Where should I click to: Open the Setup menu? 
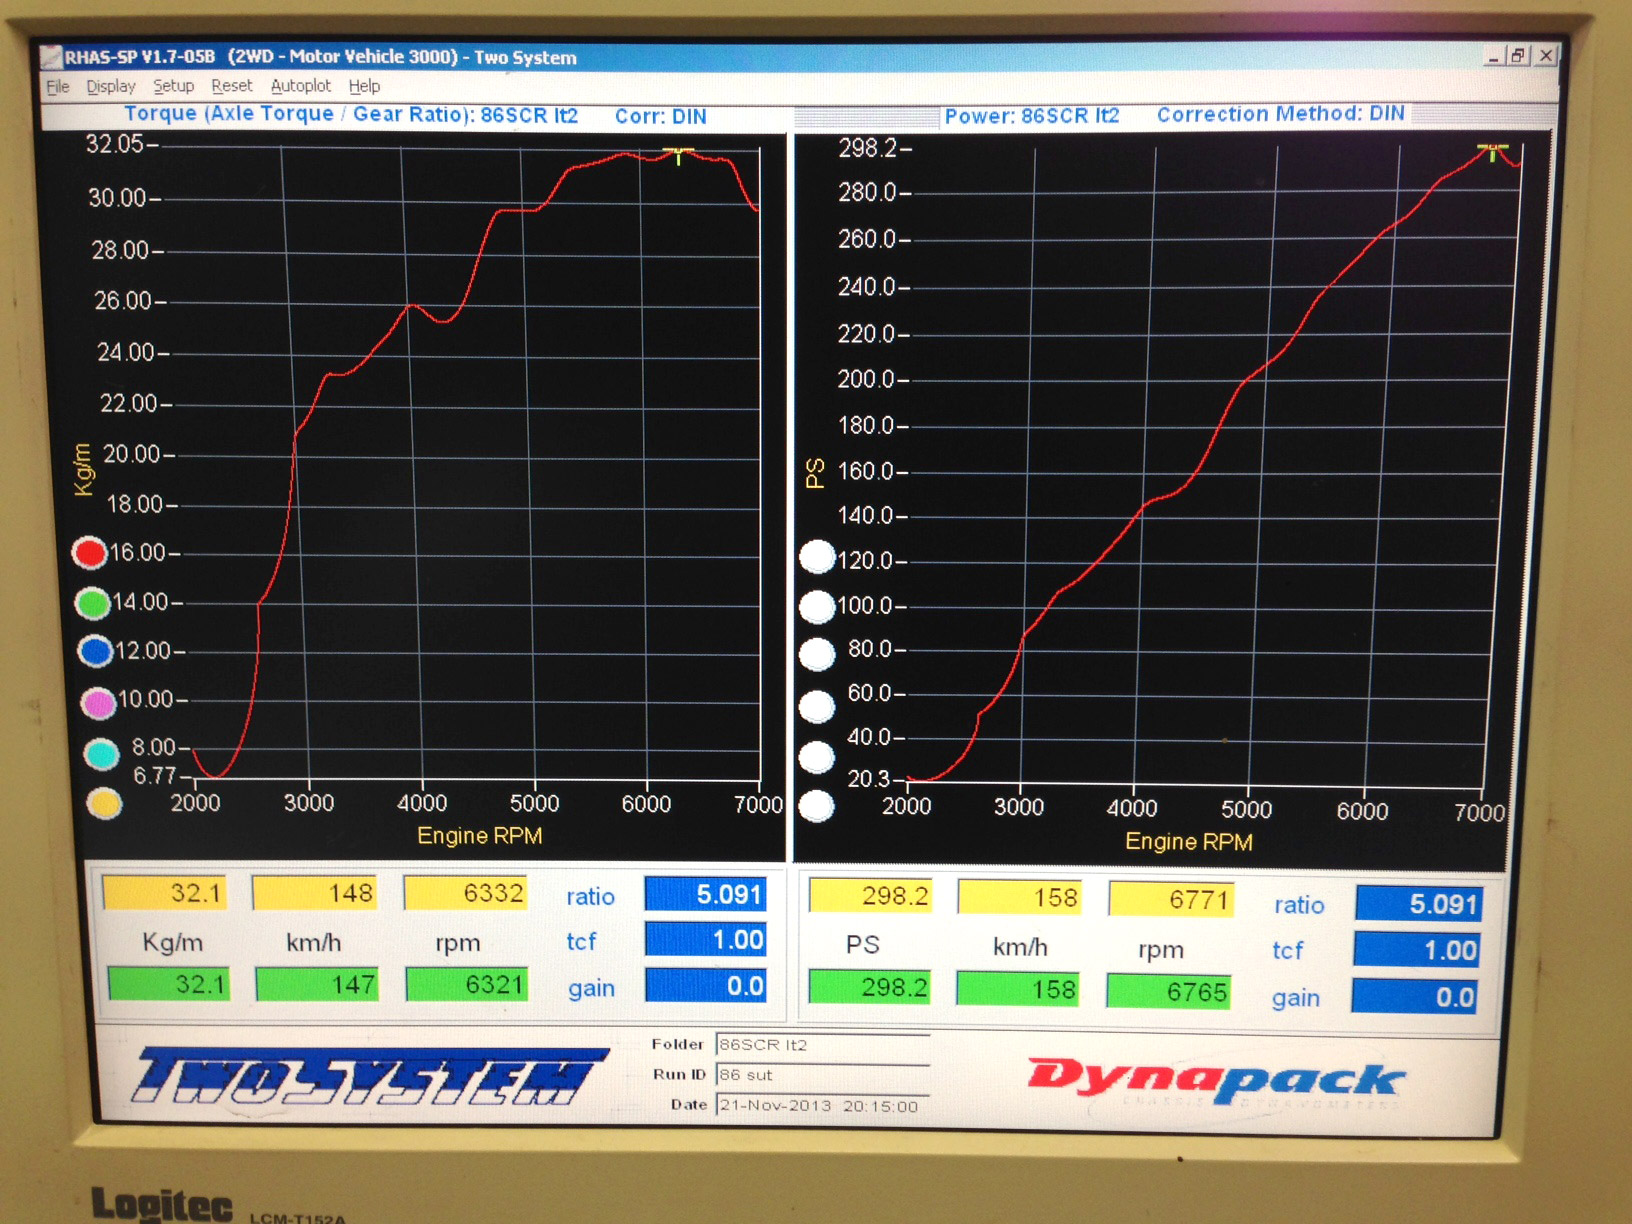pyautogui.click(x=173, y=86)
